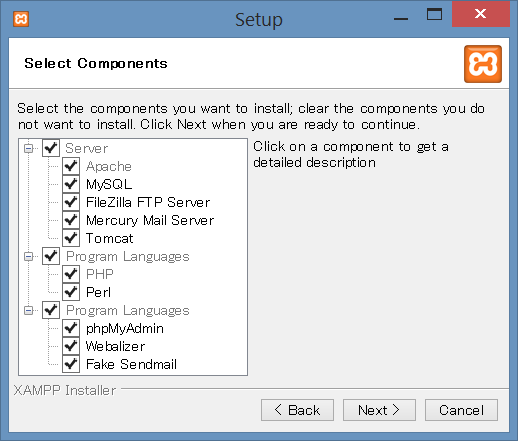Image resolution: width=518 pixels, height=441 pixels.
Task: Toggle the Perl checkbox
Action: tap(71, 292)
